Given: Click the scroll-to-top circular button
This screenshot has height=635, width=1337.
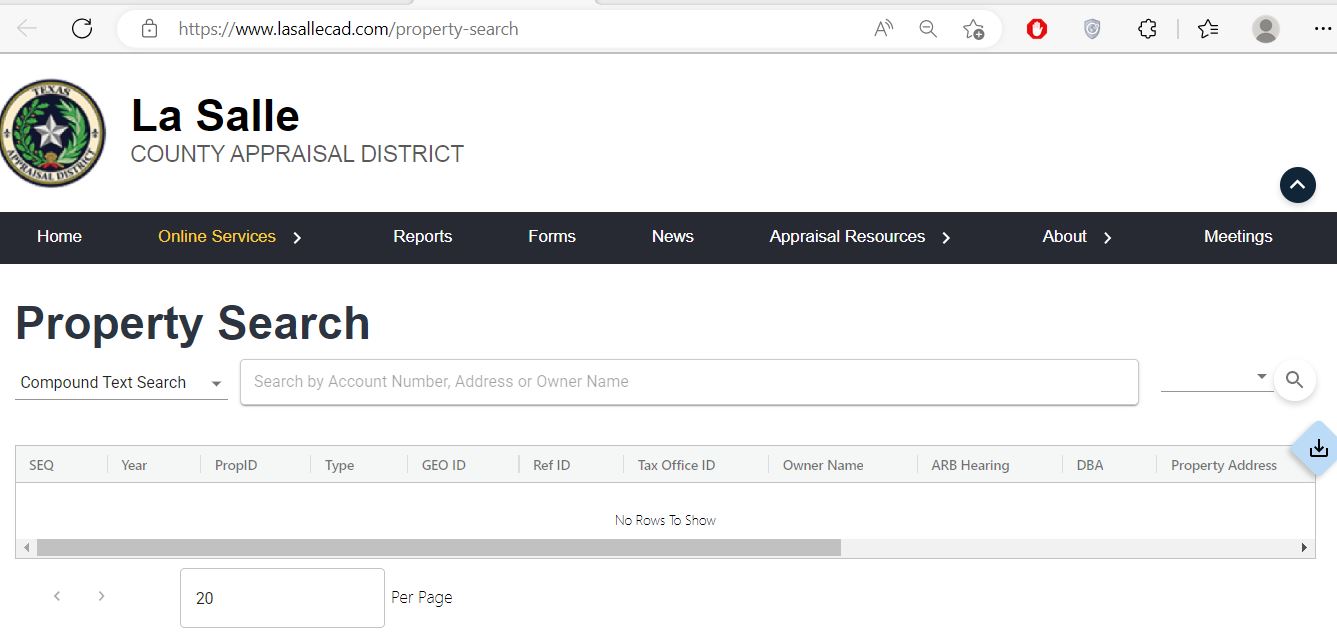Looking at the screenshot, I should [1297, 184].
